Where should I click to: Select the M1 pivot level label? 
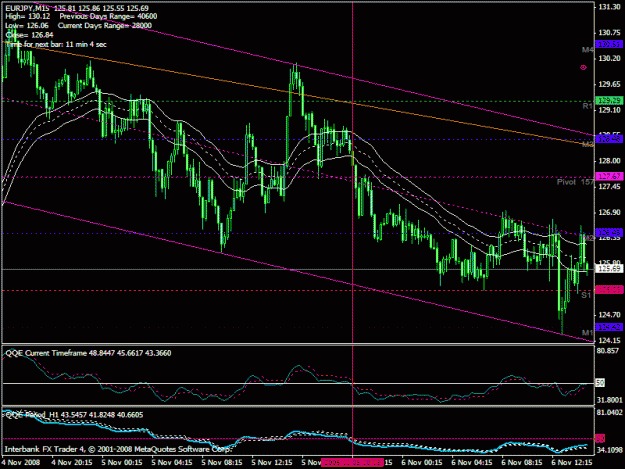click(587, 333)
